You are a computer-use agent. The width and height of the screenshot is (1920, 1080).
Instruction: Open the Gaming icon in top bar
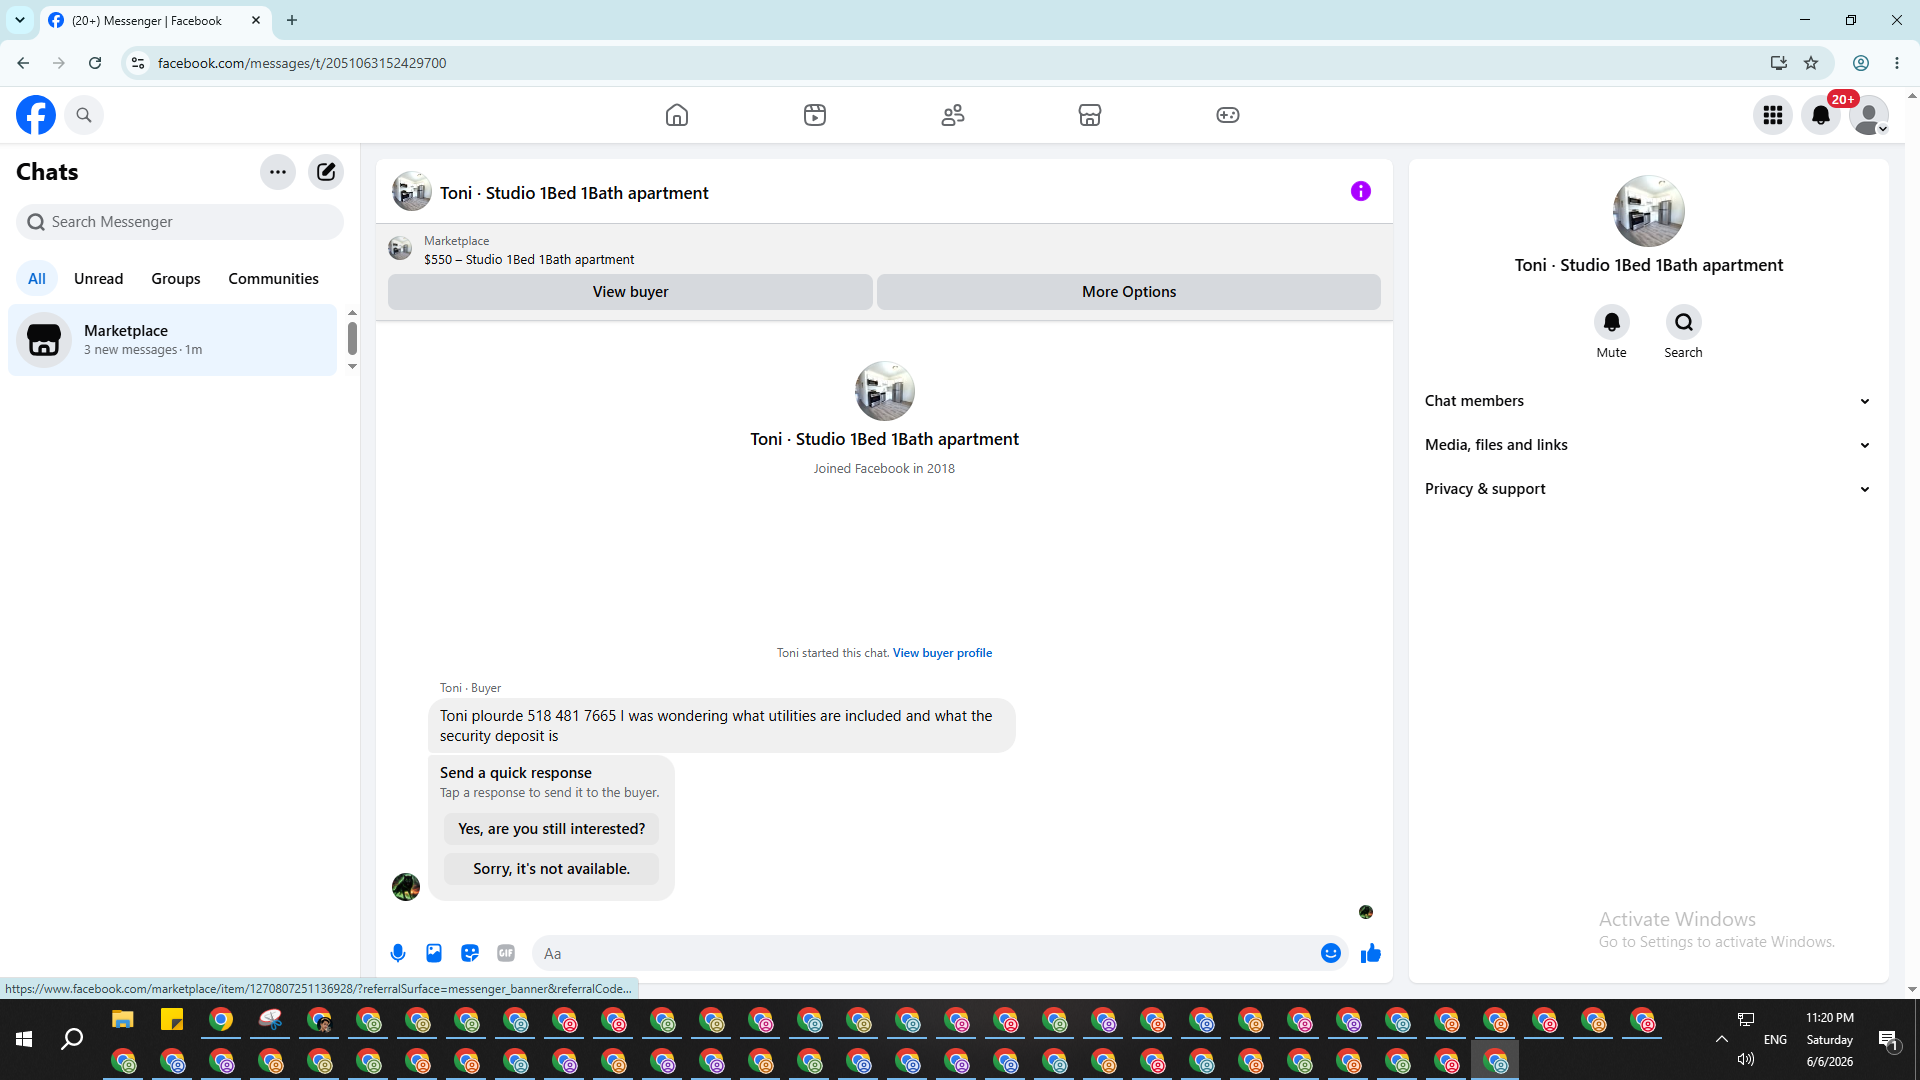point(1228,115)
